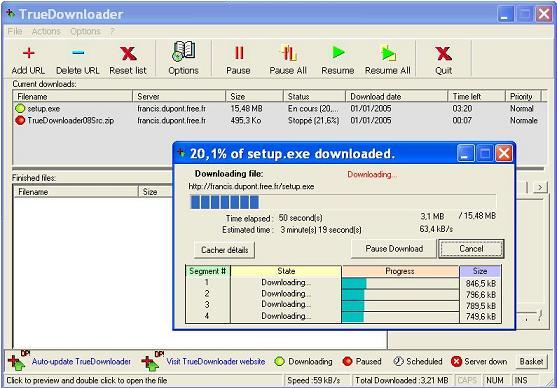Viewport: 557px width, 388px height.
Task: Click the Pause Download button
Action: point(394,249)
